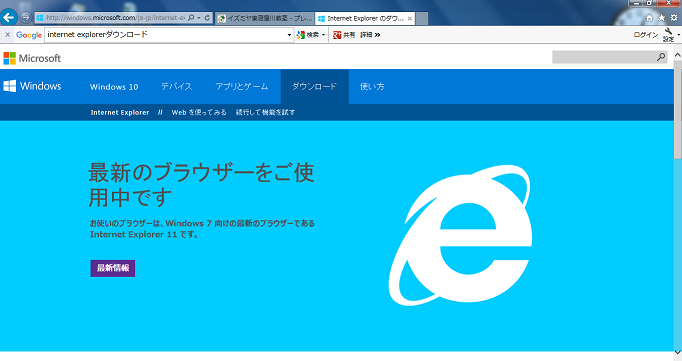
Task: Expand the Google Toolbar search history dropdown
Action: tap(290, 35)
